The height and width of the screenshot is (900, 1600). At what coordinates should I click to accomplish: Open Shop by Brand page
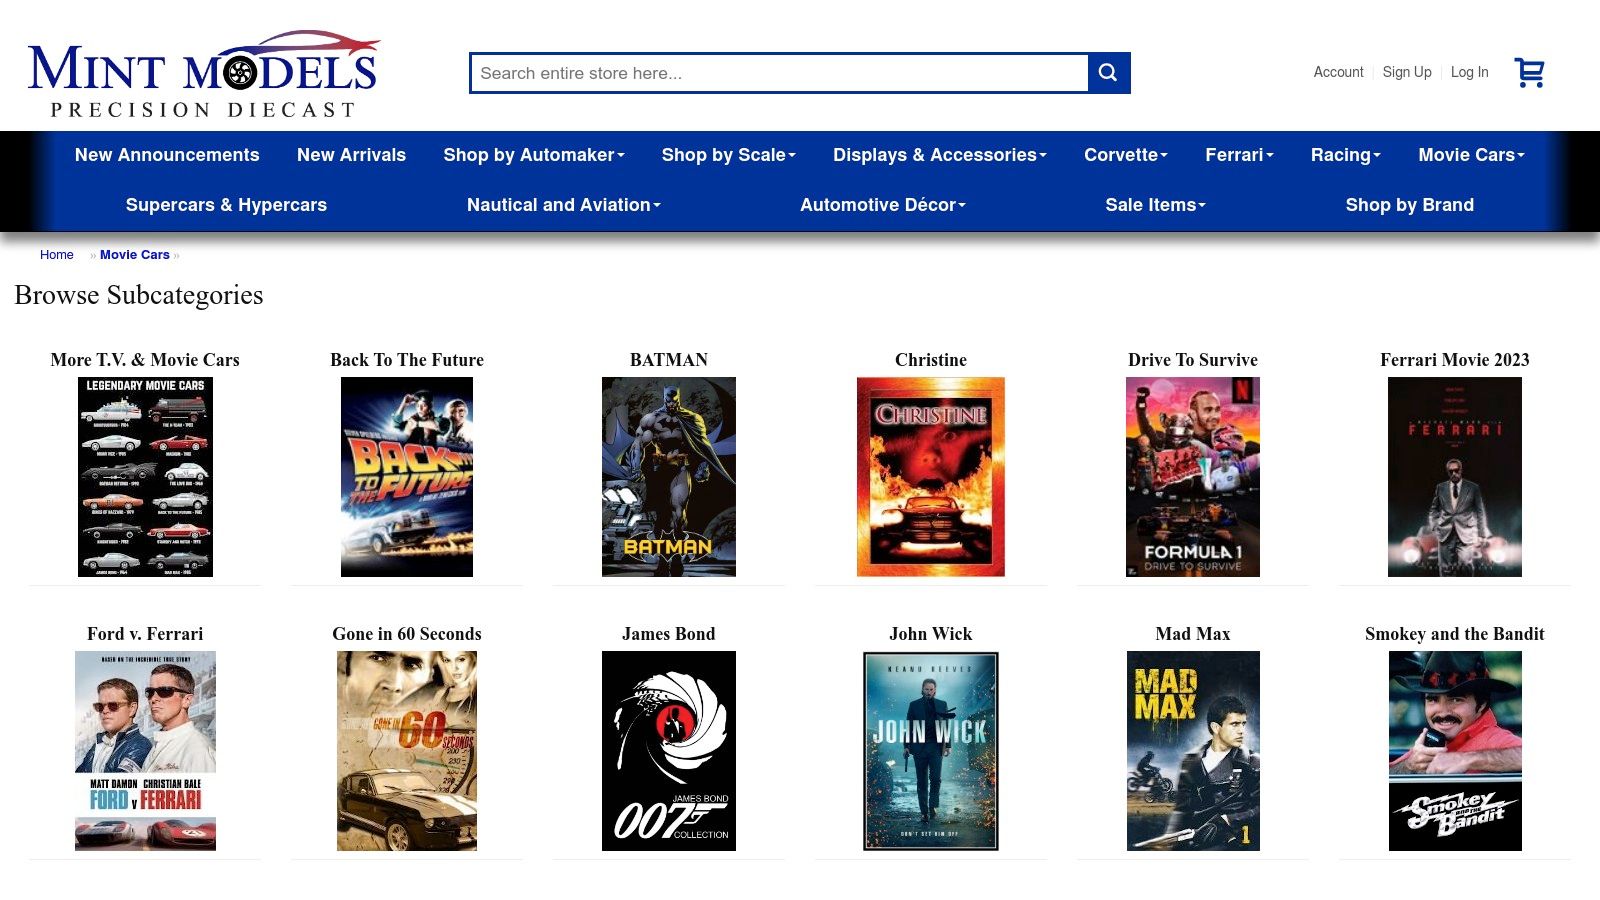[x=1409, y=205]
